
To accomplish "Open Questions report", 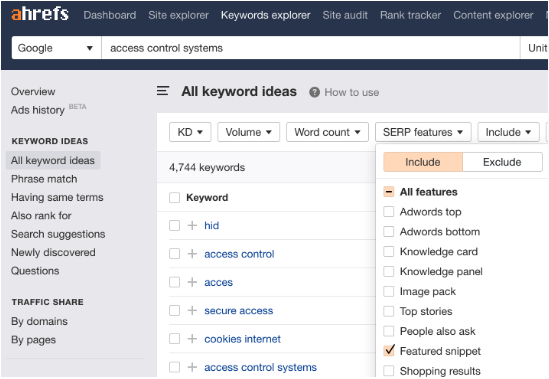I will [35, 271].
